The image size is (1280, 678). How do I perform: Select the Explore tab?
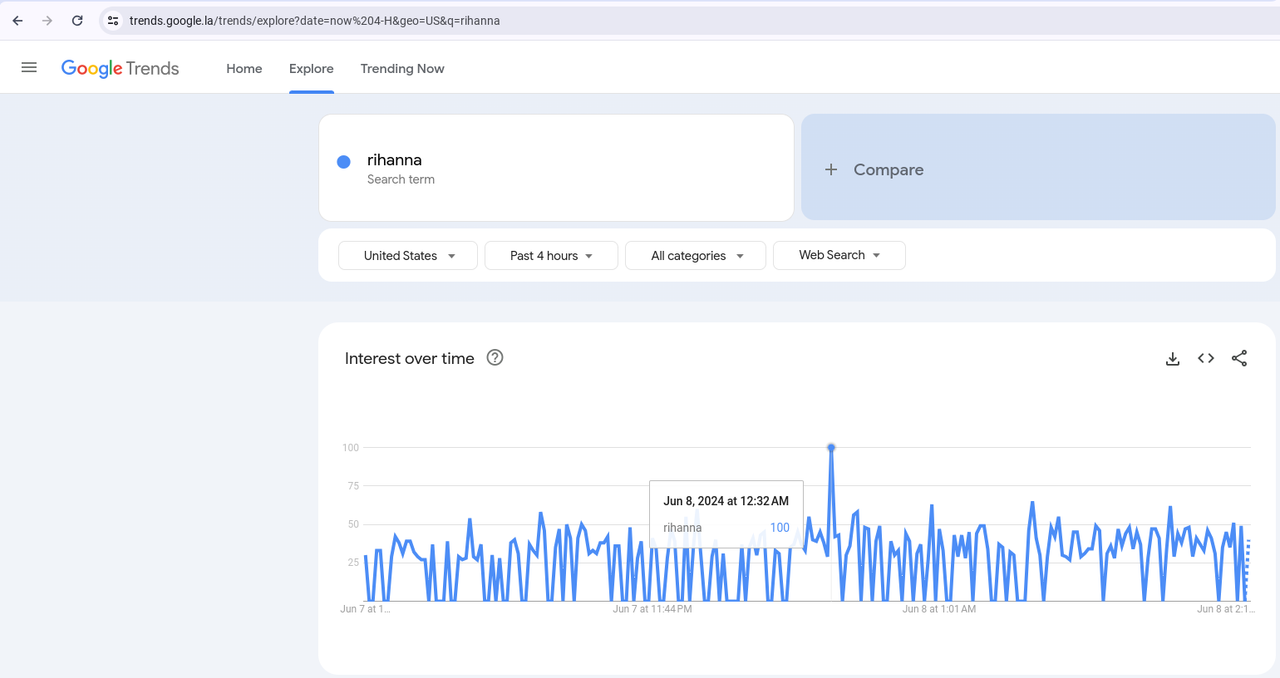coord(311,68)
